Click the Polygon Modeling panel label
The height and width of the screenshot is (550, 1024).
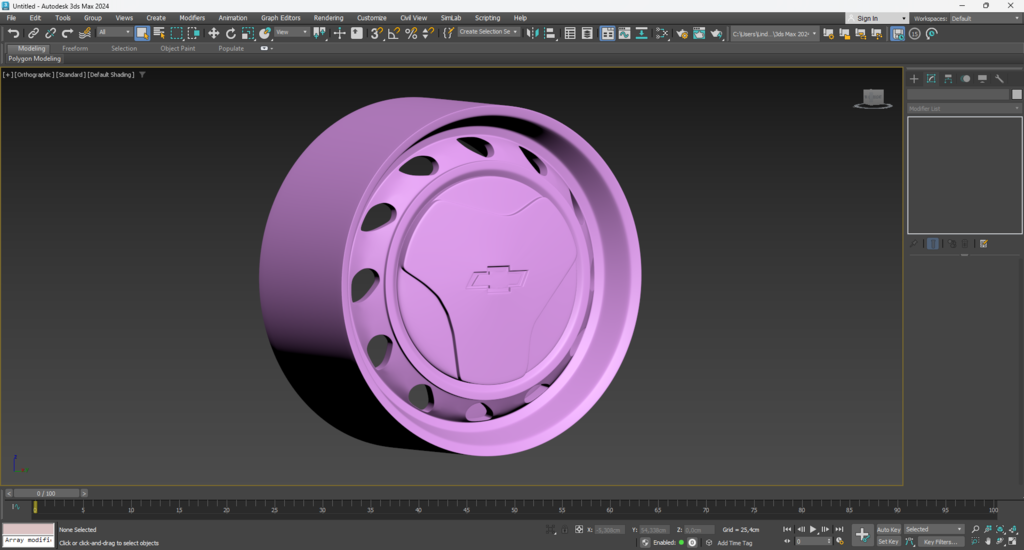[35, 59]
